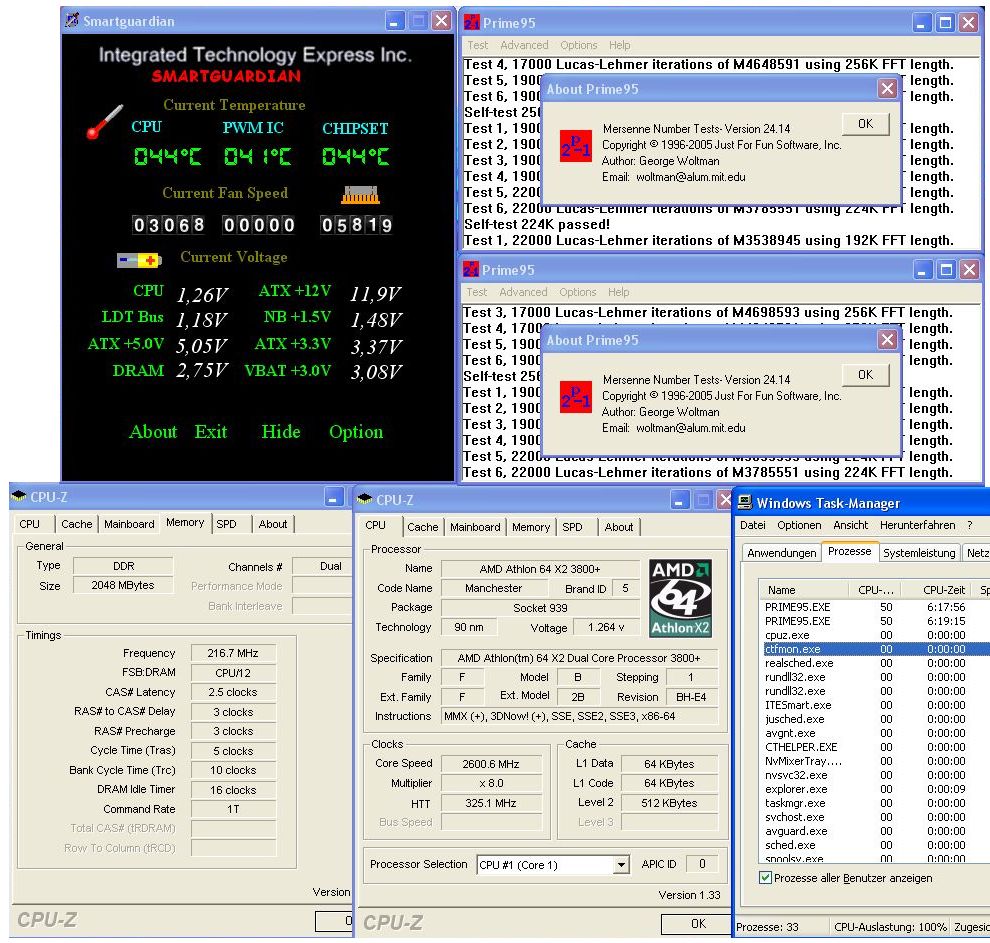The image size is (990, 943).
Task: Open Memory tab in CPU-Z processor window
Action: pyautogui.click(x=531, y=527)
